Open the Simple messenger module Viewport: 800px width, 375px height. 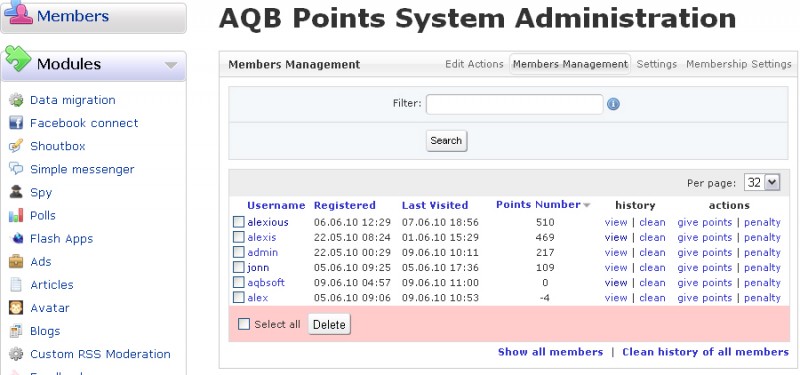[82, 169]
